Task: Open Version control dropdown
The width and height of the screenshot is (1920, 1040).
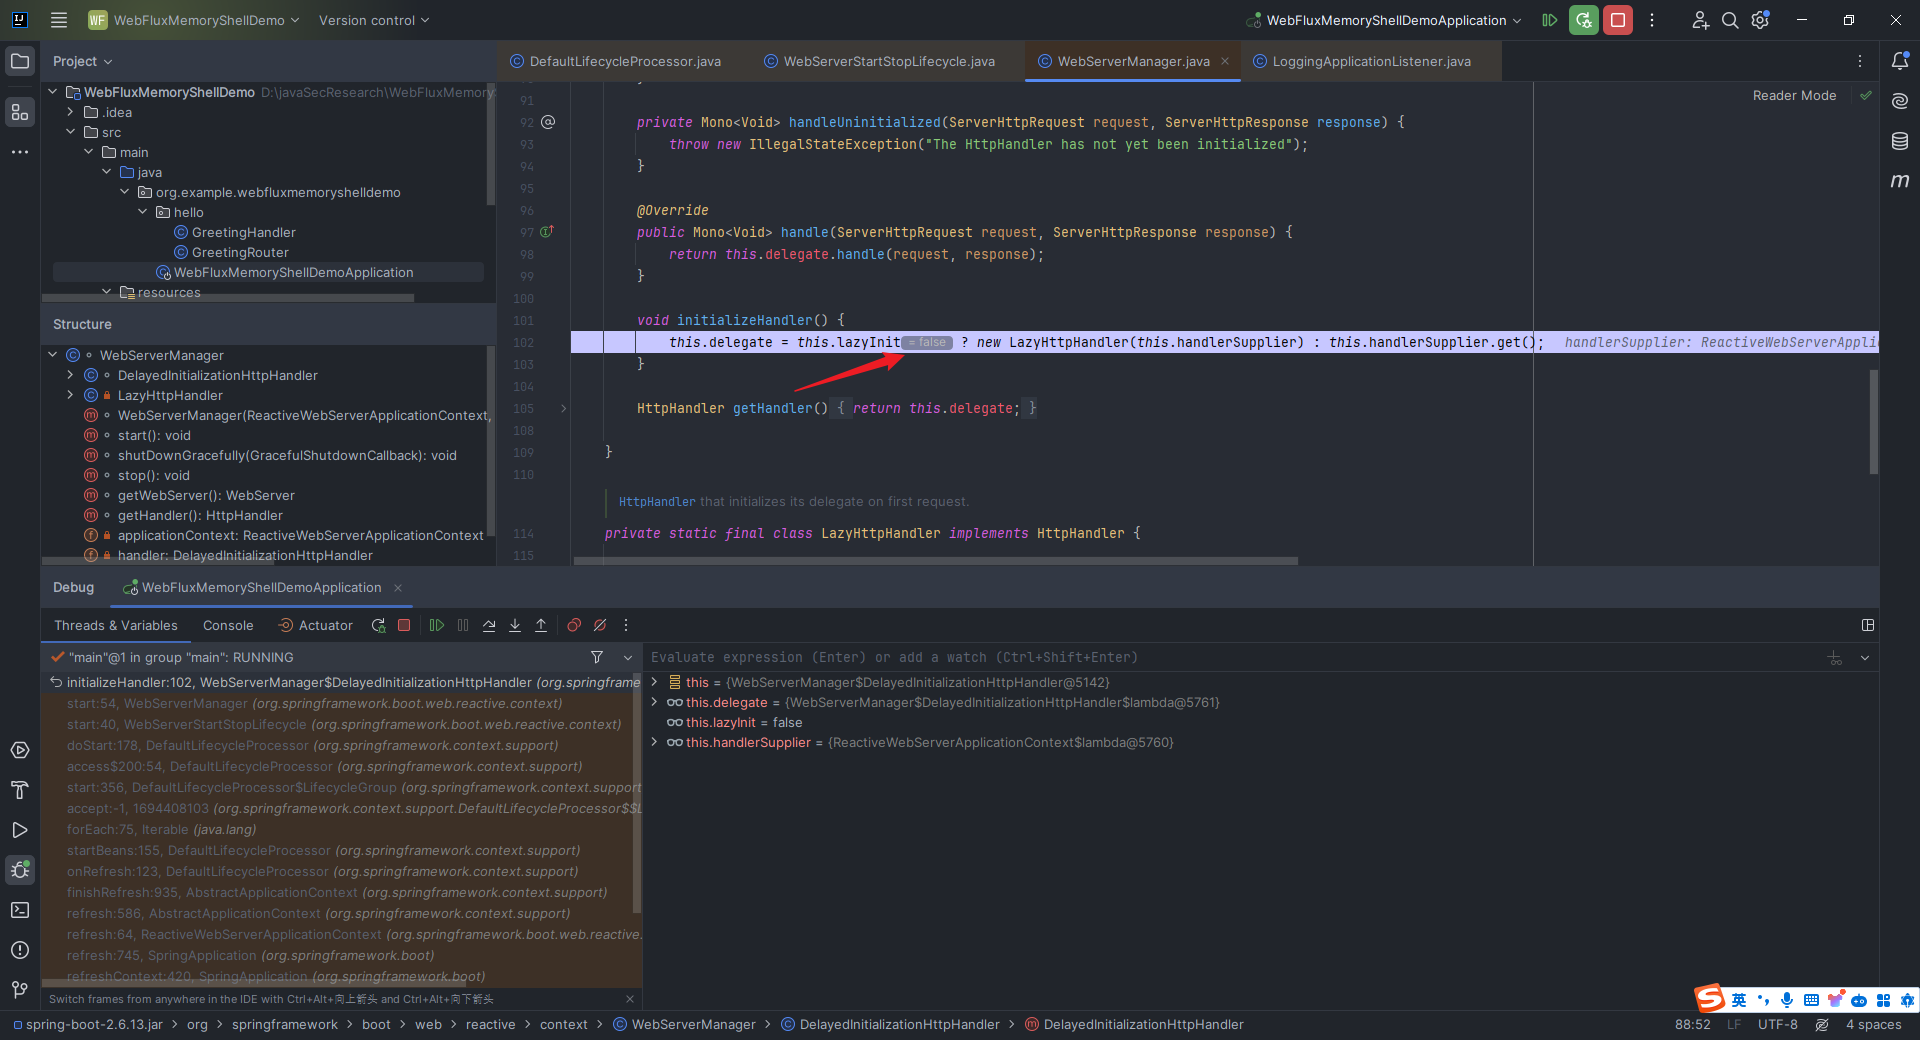Action: point(374,20)
